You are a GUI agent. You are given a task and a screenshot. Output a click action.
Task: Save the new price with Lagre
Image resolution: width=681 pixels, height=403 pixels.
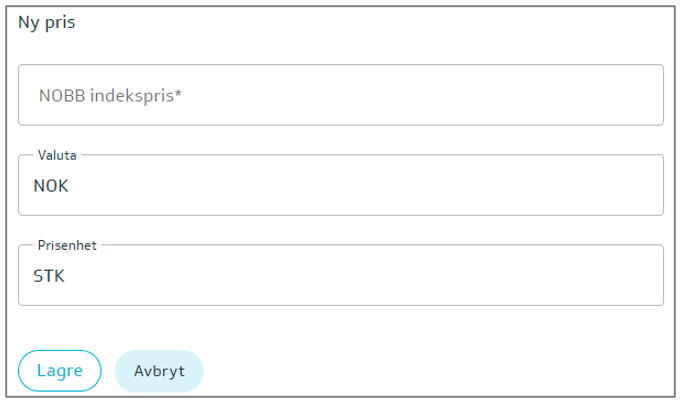point(59,370)
